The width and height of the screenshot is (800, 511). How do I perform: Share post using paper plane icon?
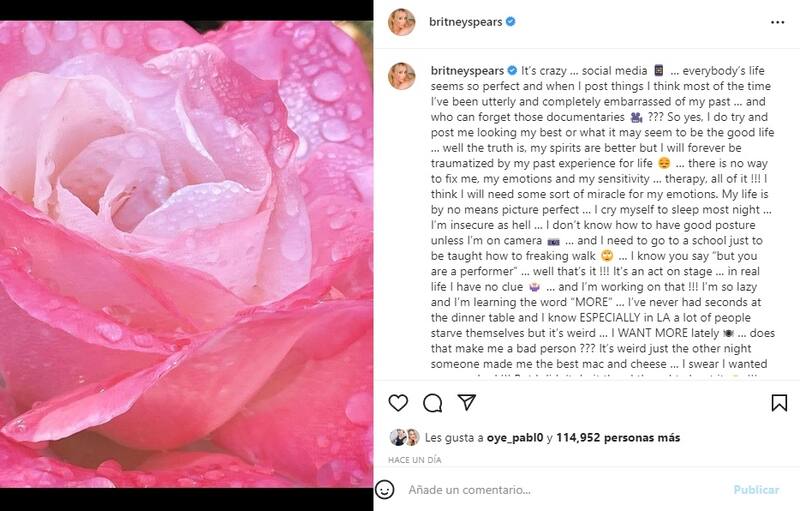(x=466, y=402)
